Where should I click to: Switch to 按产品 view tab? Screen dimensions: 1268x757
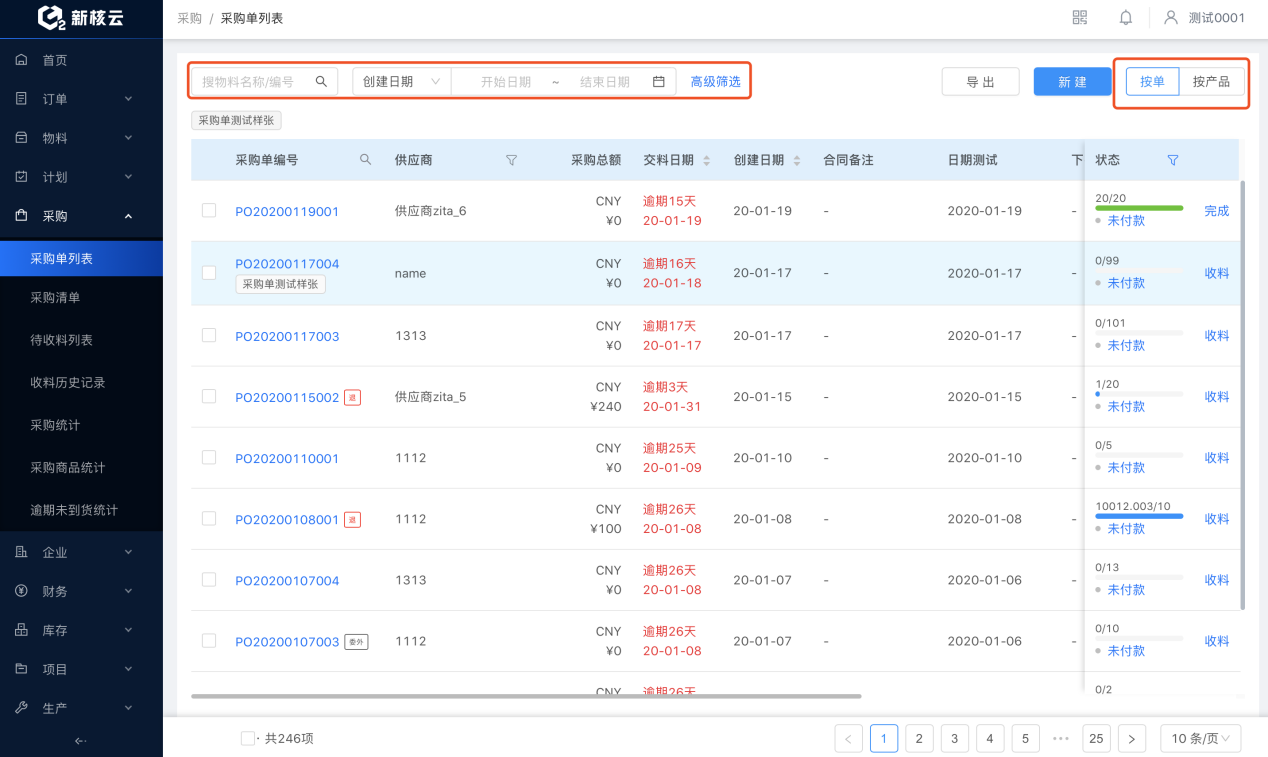[x=1211, y=82]
